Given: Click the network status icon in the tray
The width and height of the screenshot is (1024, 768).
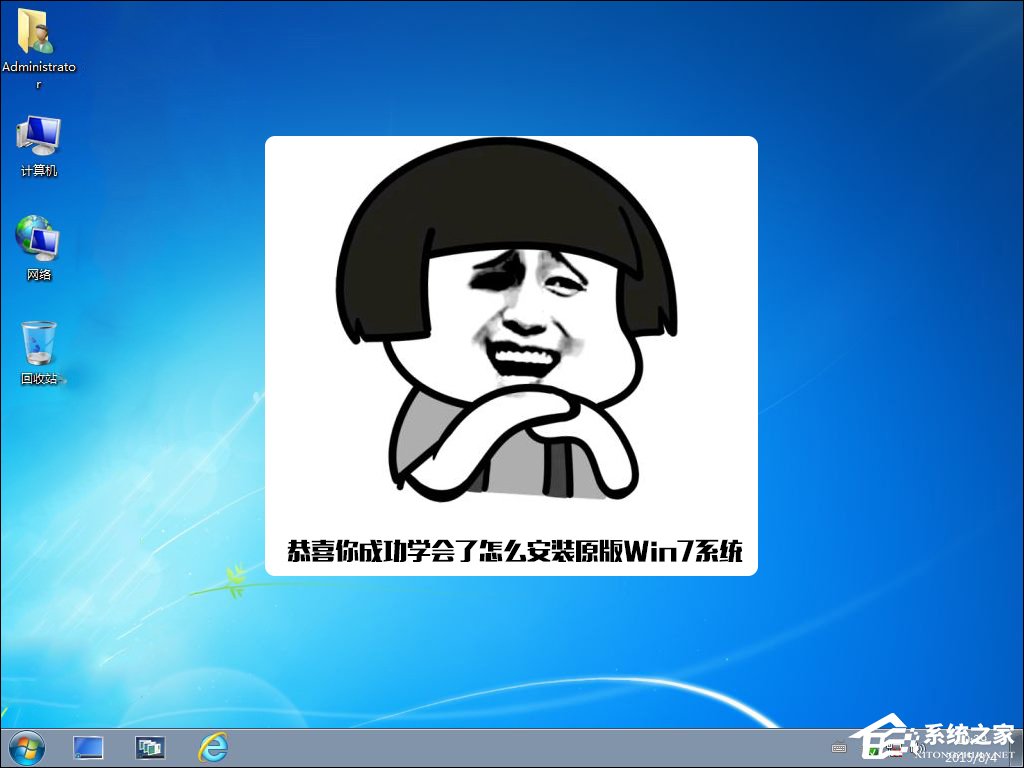Looking at the screenshot, I should pos(895,748).
